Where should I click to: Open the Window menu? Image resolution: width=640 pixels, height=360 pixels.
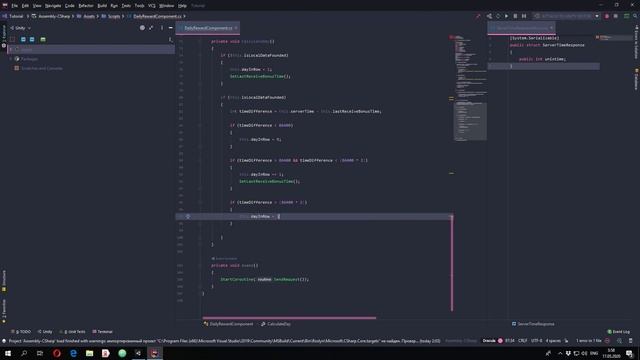coord(167,6)
